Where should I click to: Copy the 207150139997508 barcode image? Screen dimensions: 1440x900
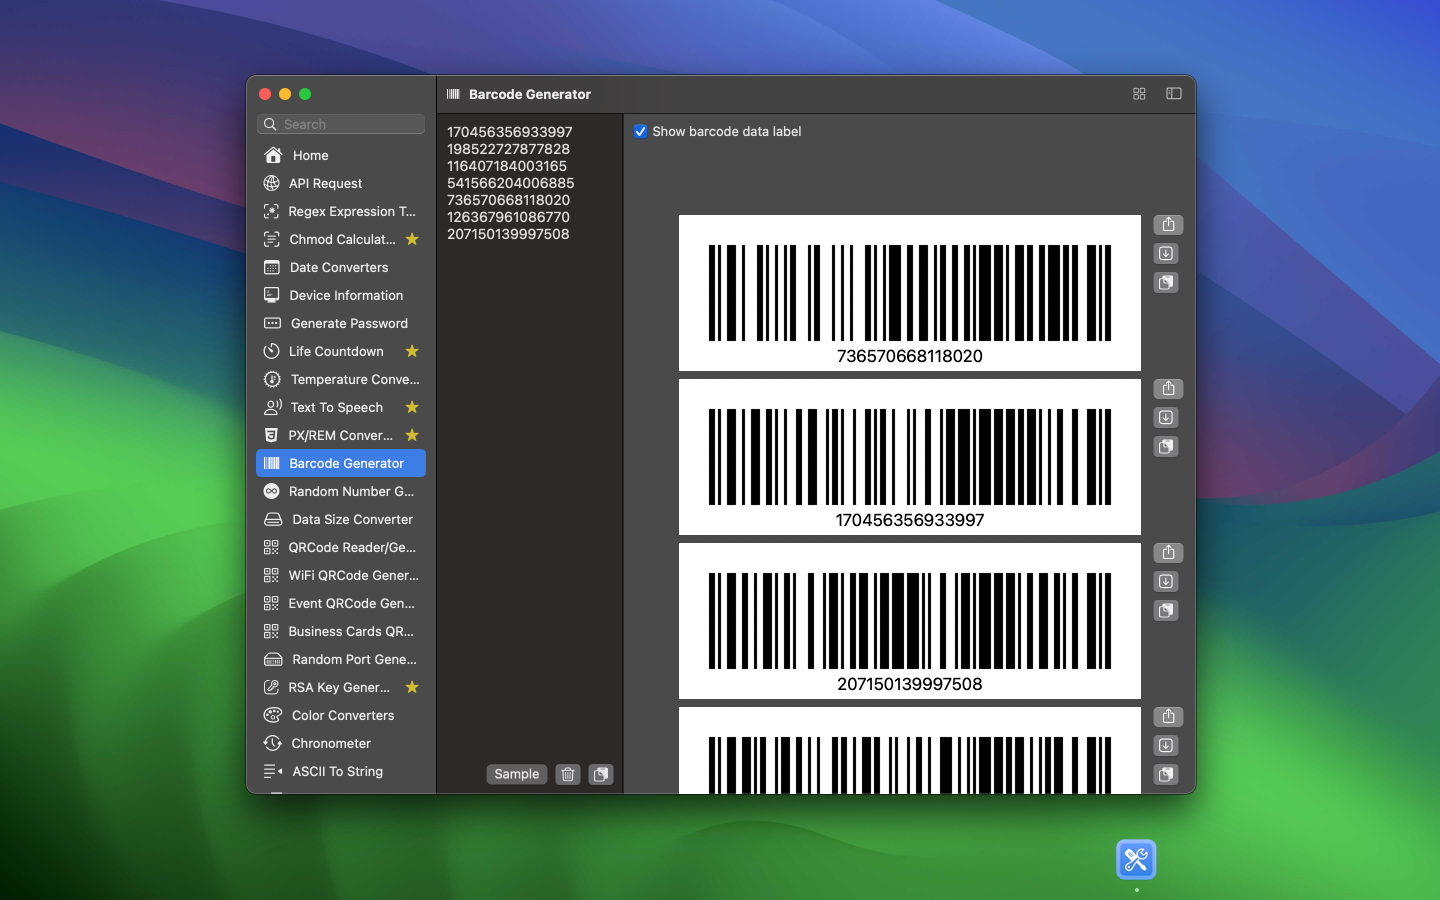pos(1166,611)
